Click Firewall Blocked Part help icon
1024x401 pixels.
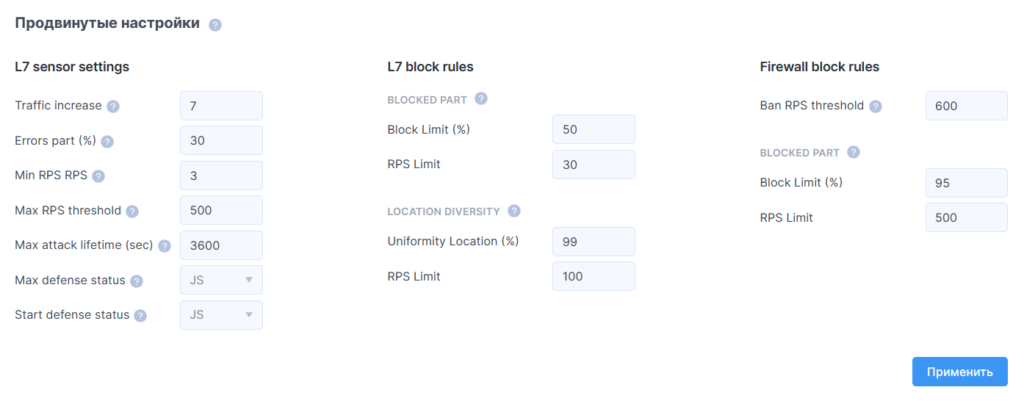coord(853,152)
